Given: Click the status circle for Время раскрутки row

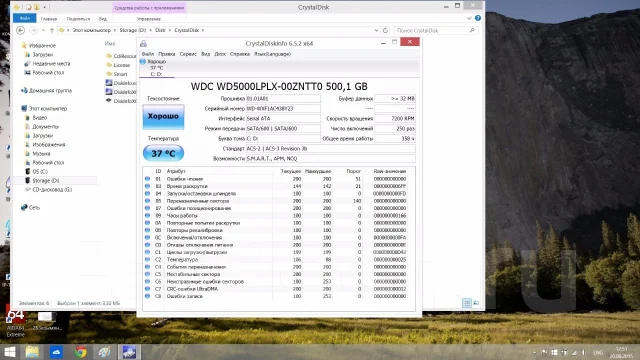Looking at the screenshot, I should 147,186.
